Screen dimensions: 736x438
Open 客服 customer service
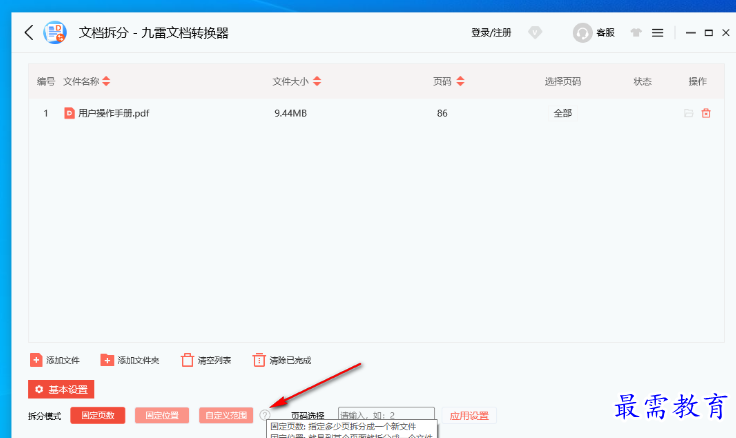click(594, 32)
